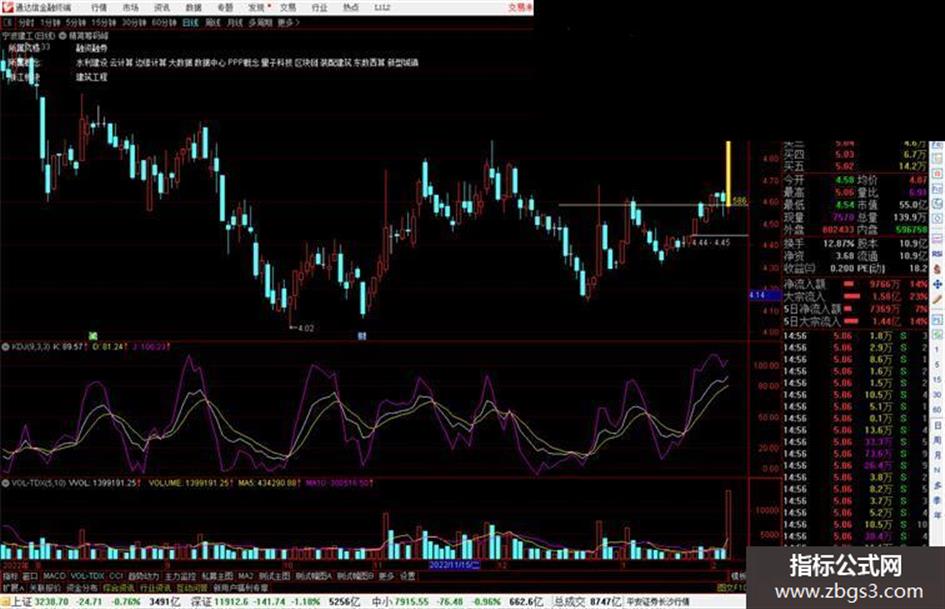
Task: Select the pencil drawing tool icon
Action: point(937,300)
